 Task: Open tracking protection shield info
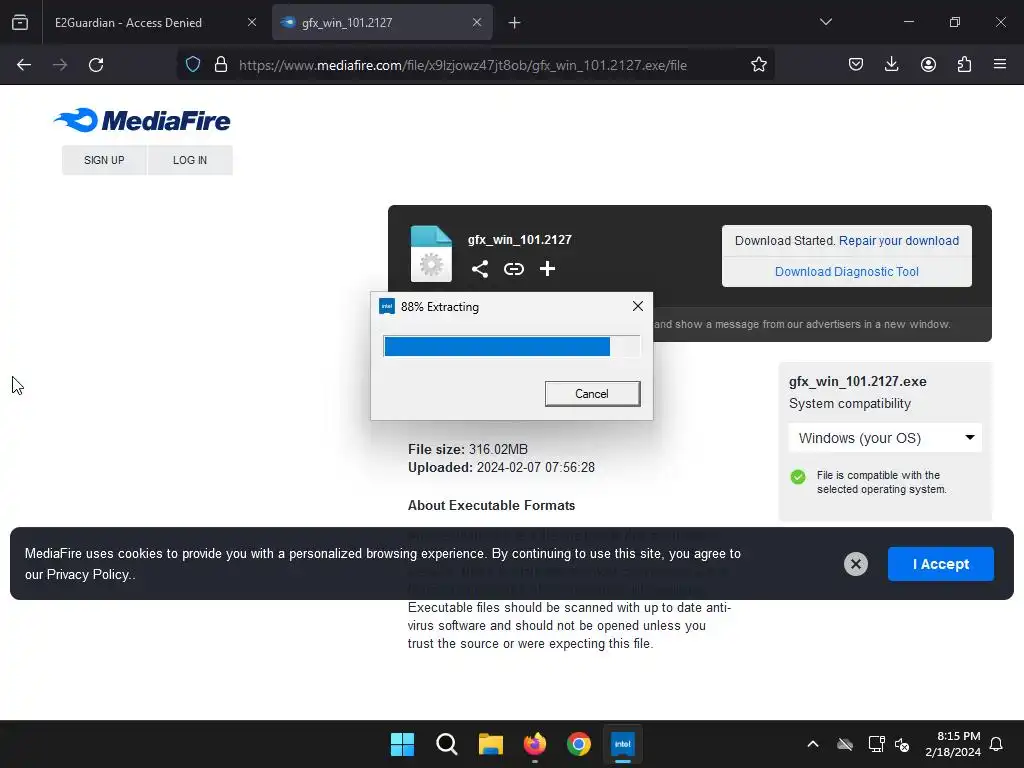coord(193,65)
